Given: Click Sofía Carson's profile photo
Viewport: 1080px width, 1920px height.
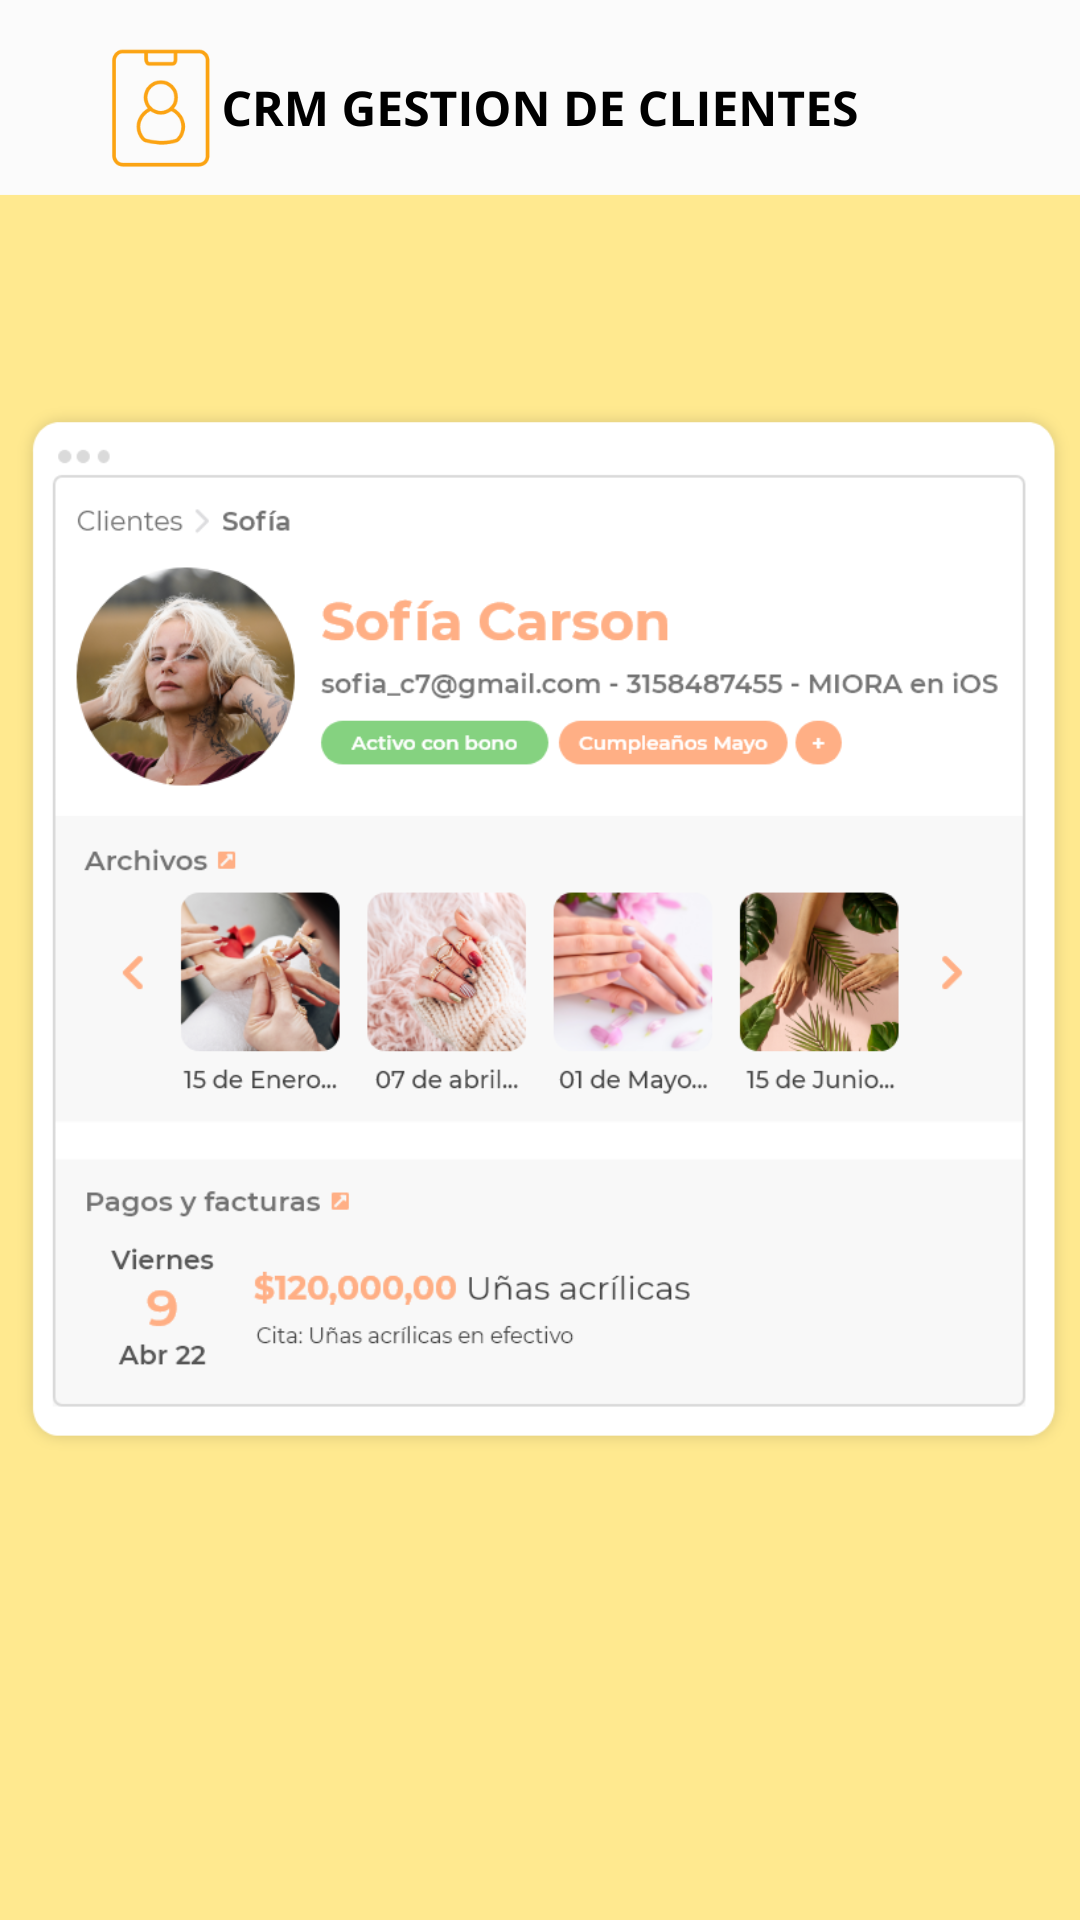Looking at the screenshot, I should pos(186,677).
